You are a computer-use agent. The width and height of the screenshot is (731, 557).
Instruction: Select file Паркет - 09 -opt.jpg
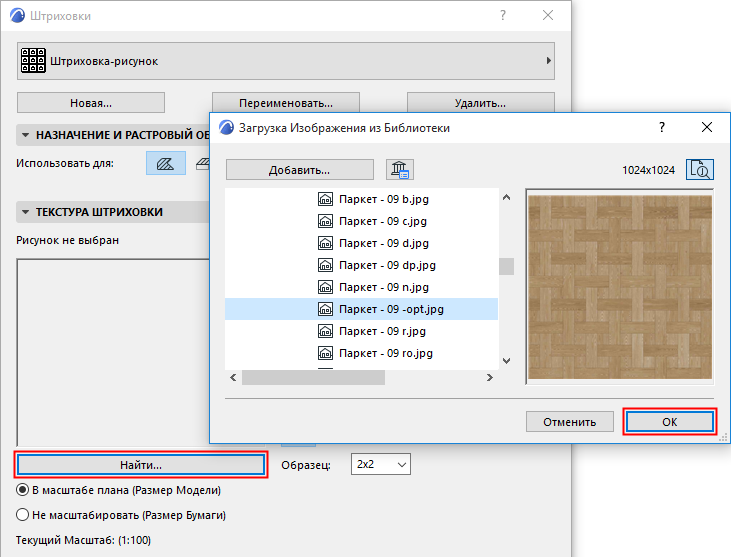point(361,309)
